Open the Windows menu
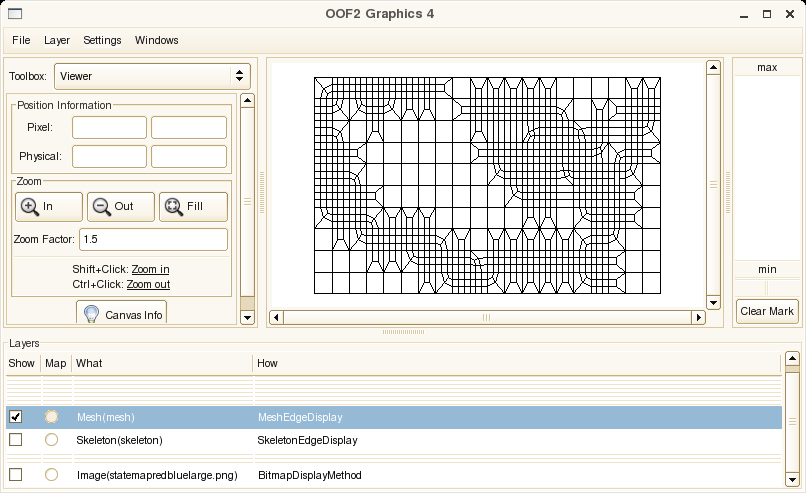The image size is (806, 493). pos(156,40)
